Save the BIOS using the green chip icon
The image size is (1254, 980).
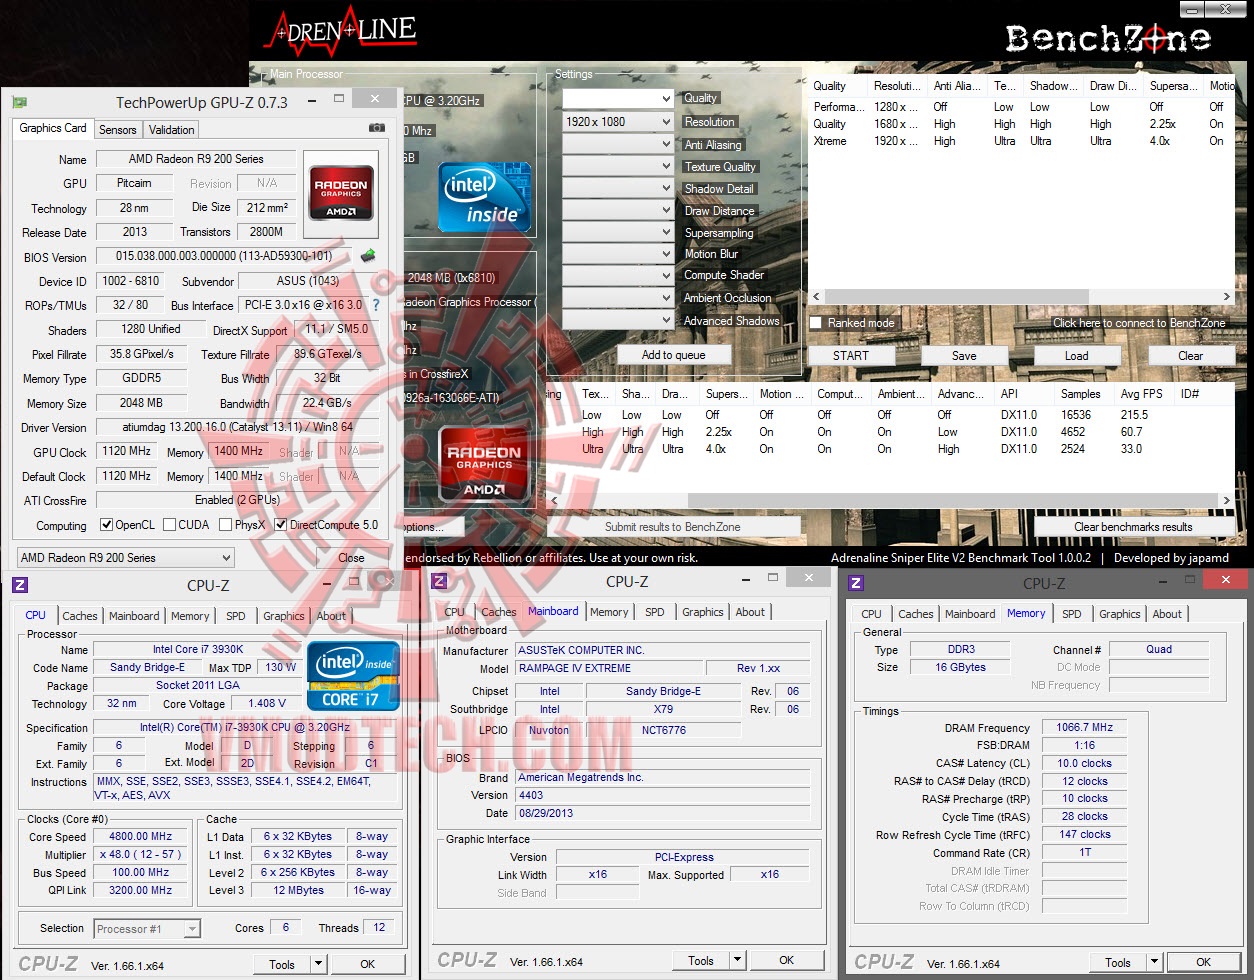point(367,256)
